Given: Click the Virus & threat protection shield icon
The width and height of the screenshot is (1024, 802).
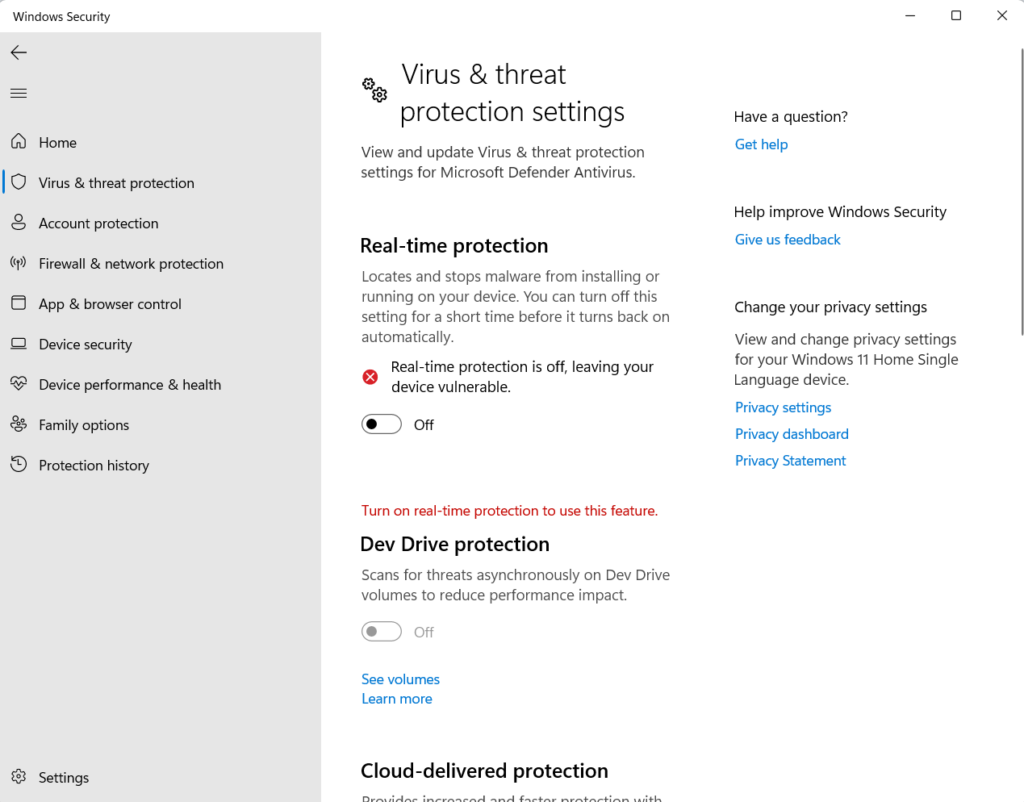Looking at the screenshot, I should coord(18,182).
